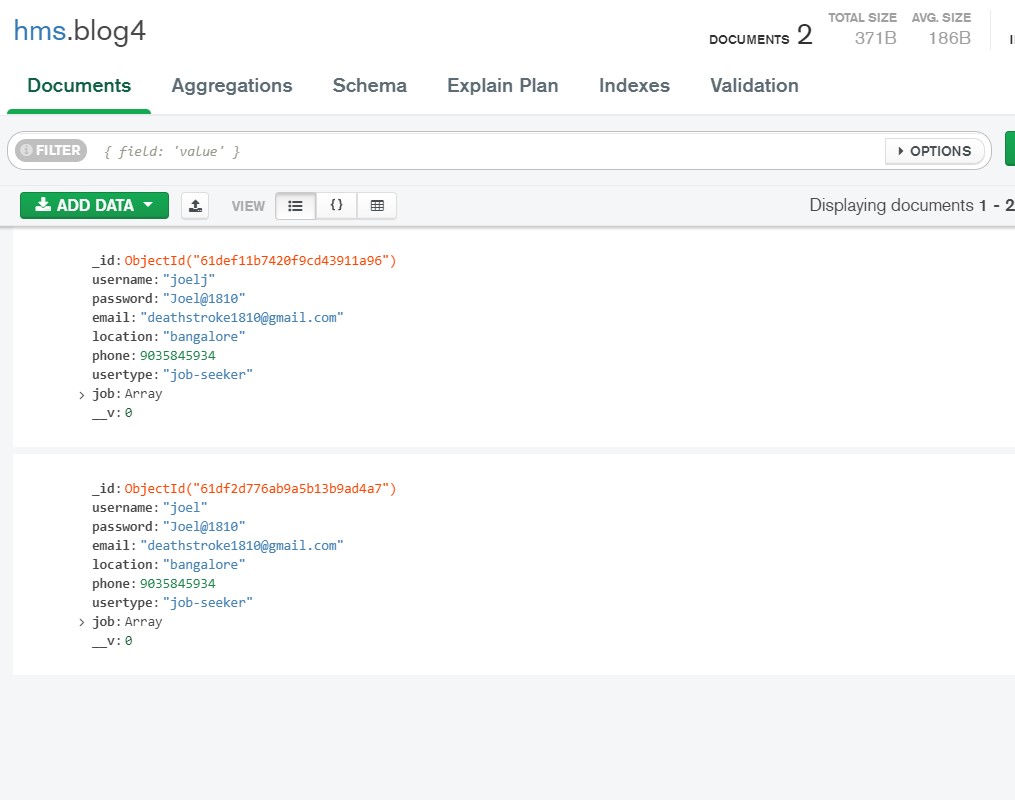Switch to the Aggregations tab
Viewport: 1015px width, 800px height.
tap(231, 86)
